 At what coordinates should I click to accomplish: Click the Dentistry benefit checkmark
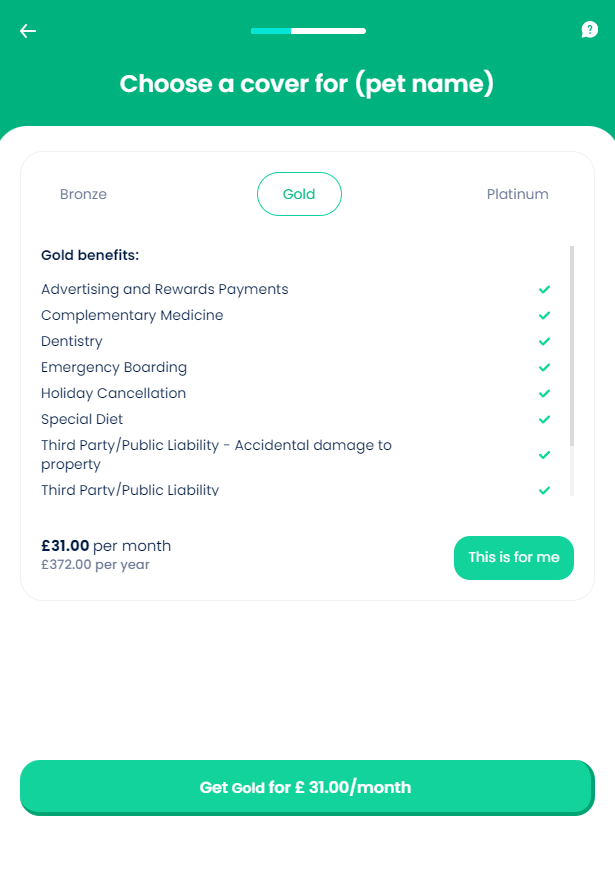(545, 342)
